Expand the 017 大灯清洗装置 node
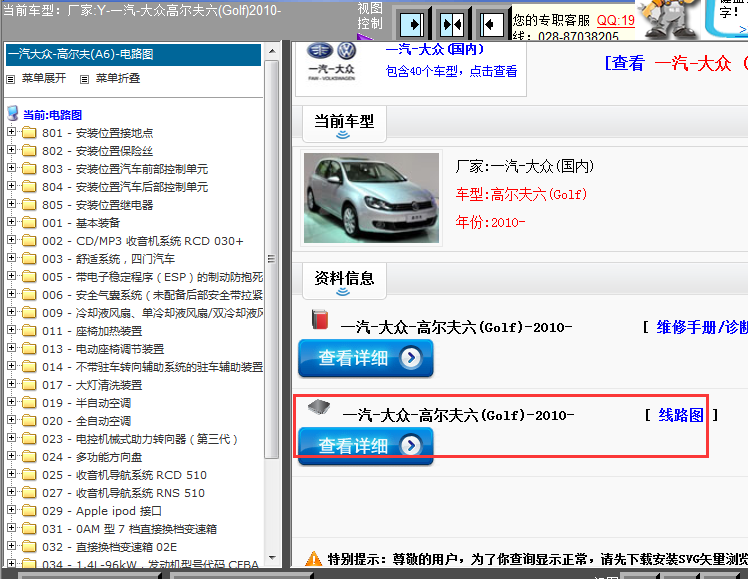The height and width of the screenshot is (579, 748). click(12, 385)
